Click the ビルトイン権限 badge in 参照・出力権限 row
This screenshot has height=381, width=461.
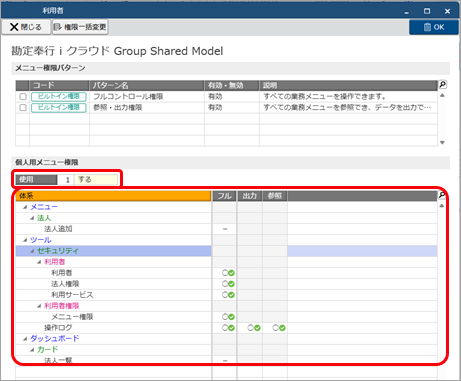coord(59,108)
